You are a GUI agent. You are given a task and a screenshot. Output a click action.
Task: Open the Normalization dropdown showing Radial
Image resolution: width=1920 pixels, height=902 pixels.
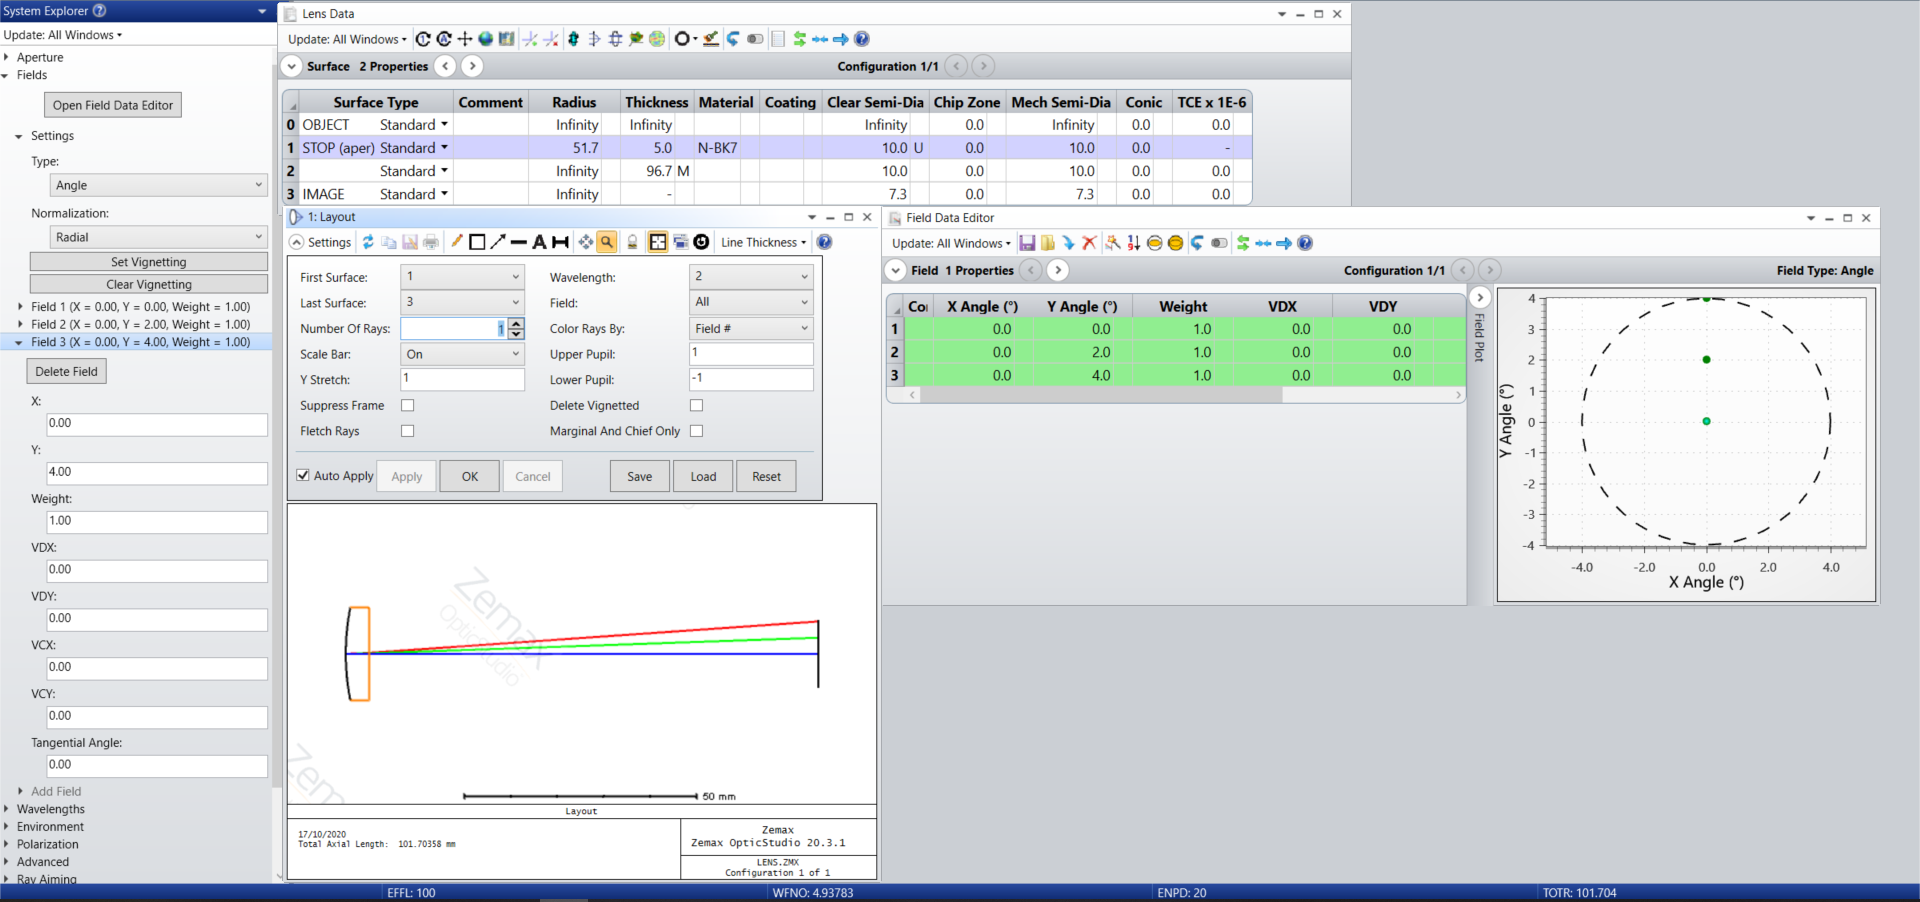[x=159, y=237]
